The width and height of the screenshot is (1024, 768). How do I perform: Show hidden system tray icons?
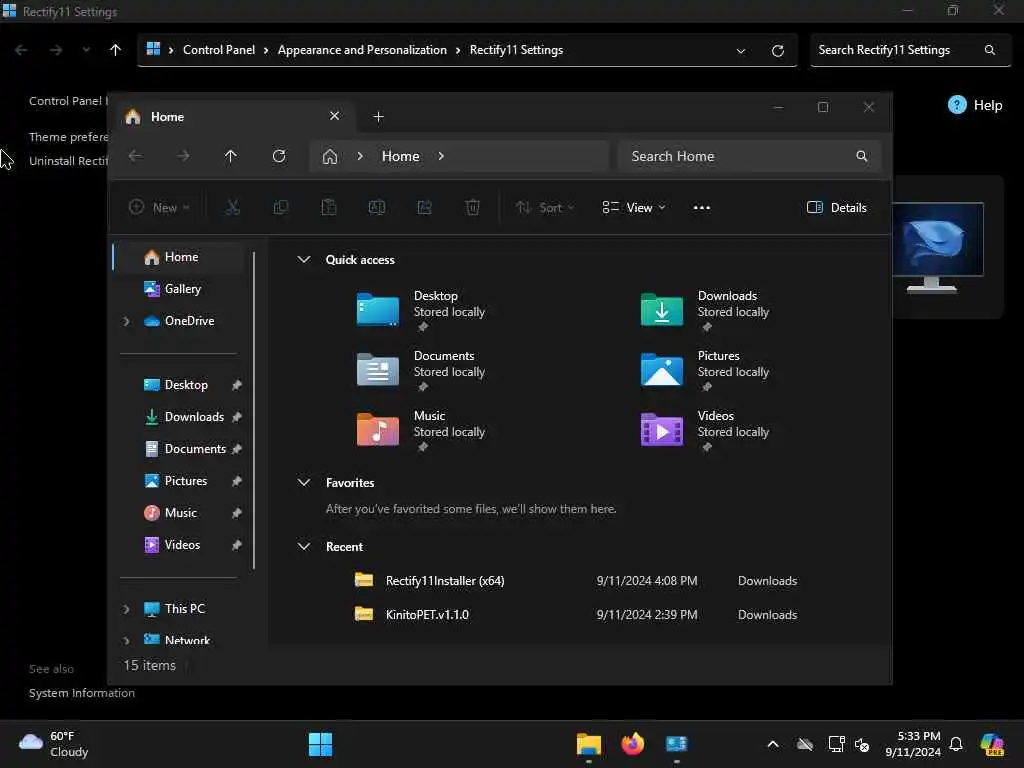[x=773, y=744]
